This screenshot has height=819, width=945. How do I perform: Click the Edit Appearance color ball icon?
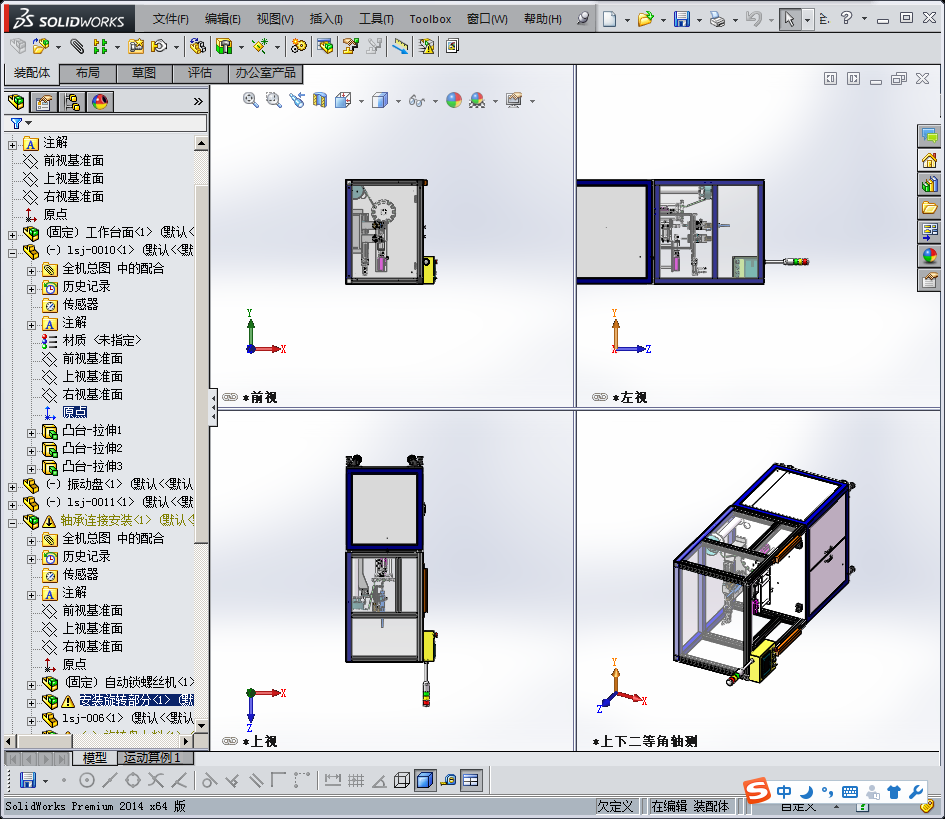pos(454,100)
